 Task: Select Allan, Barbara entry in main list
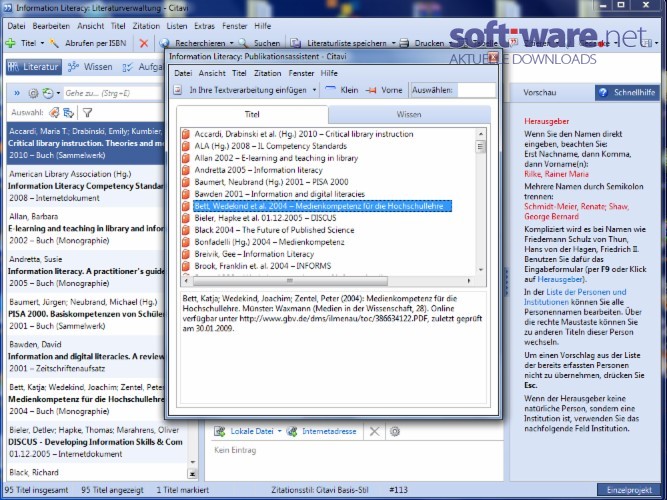(x=86, y=229)
